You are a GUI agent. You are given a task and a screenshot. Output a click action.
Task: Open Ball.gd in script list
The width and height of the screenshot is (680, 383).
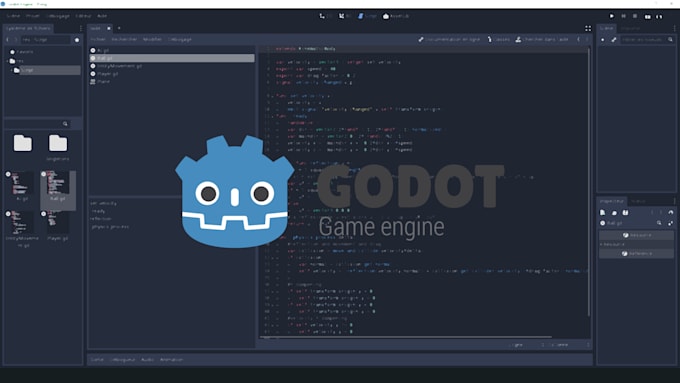click(172, 58)
